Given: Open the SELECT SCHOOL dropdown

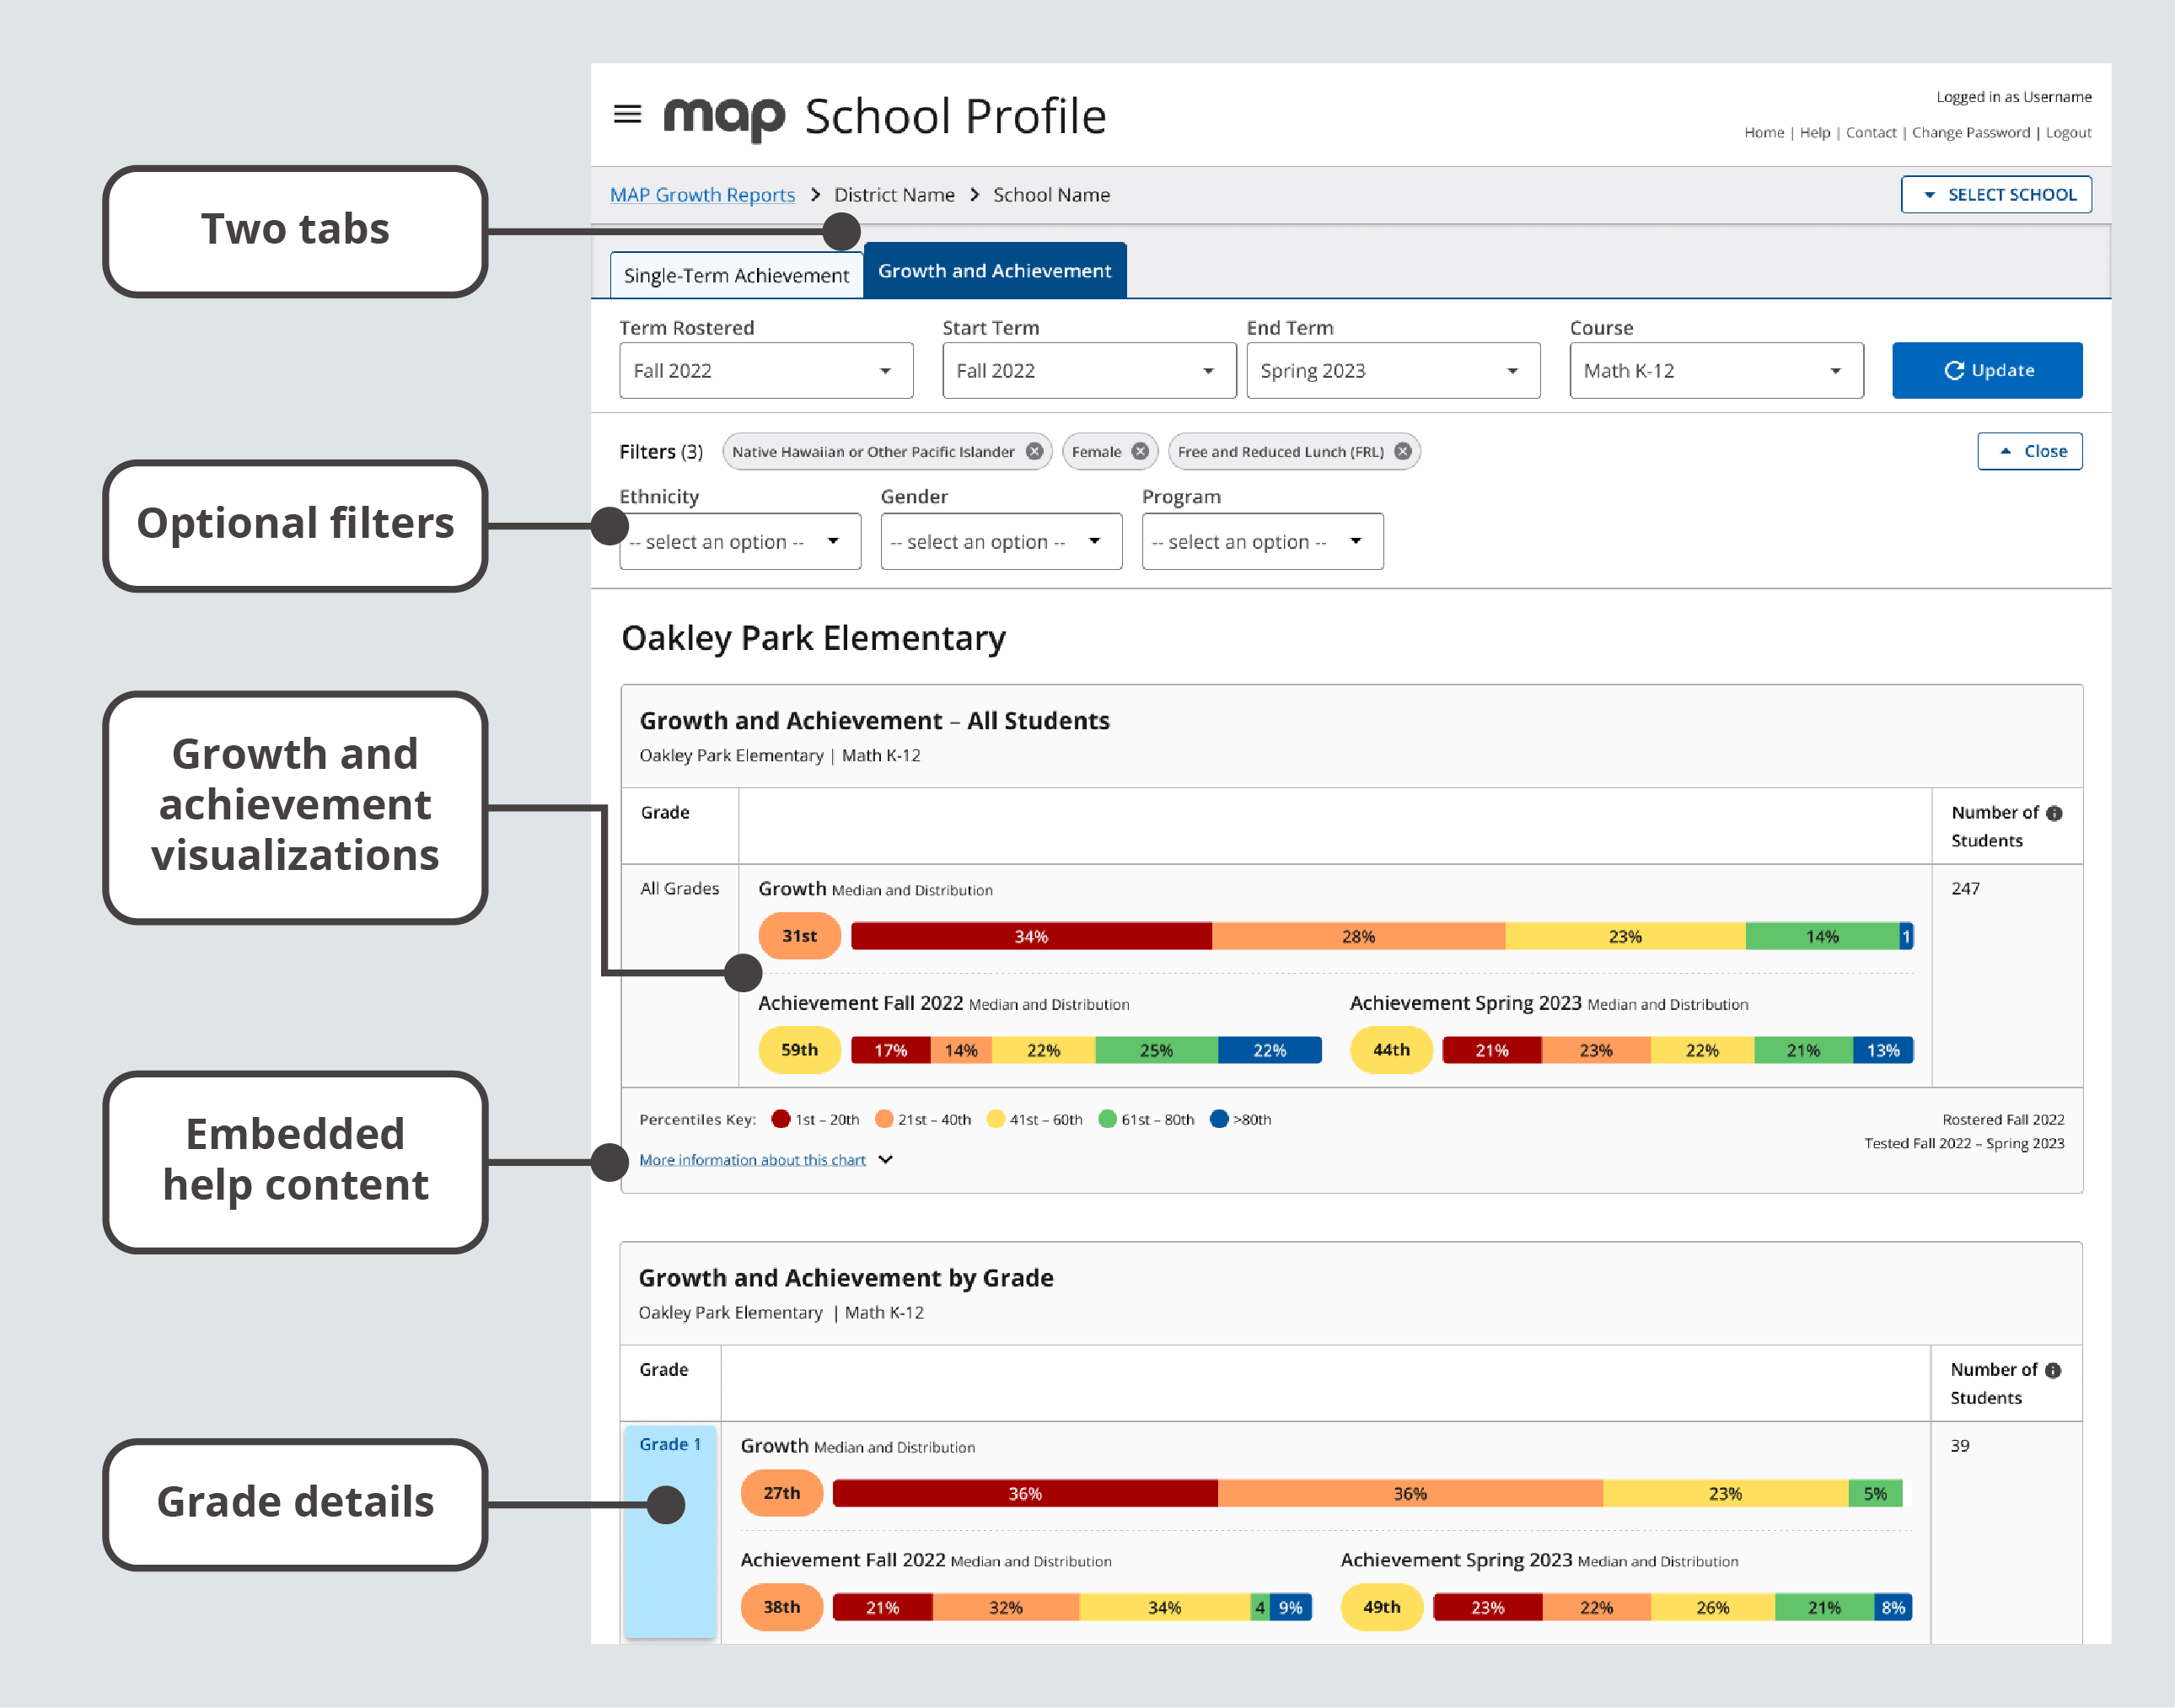Looking at the screenshot, I should 1996,194.
